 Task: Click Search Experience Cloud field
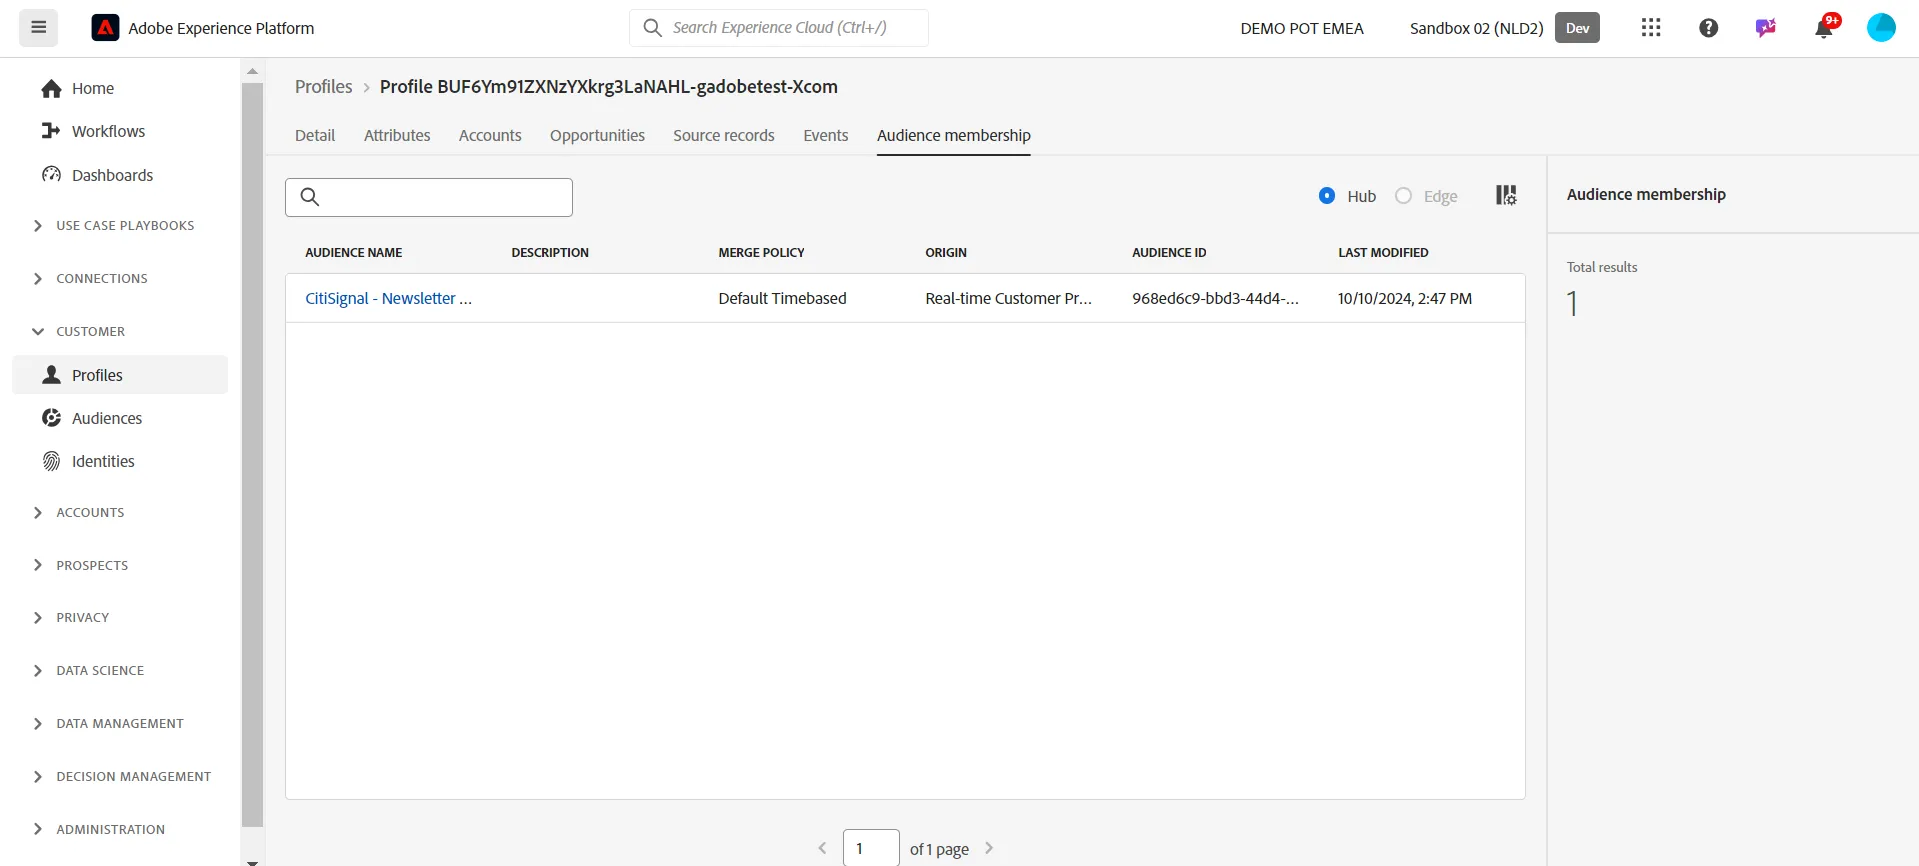779,28
